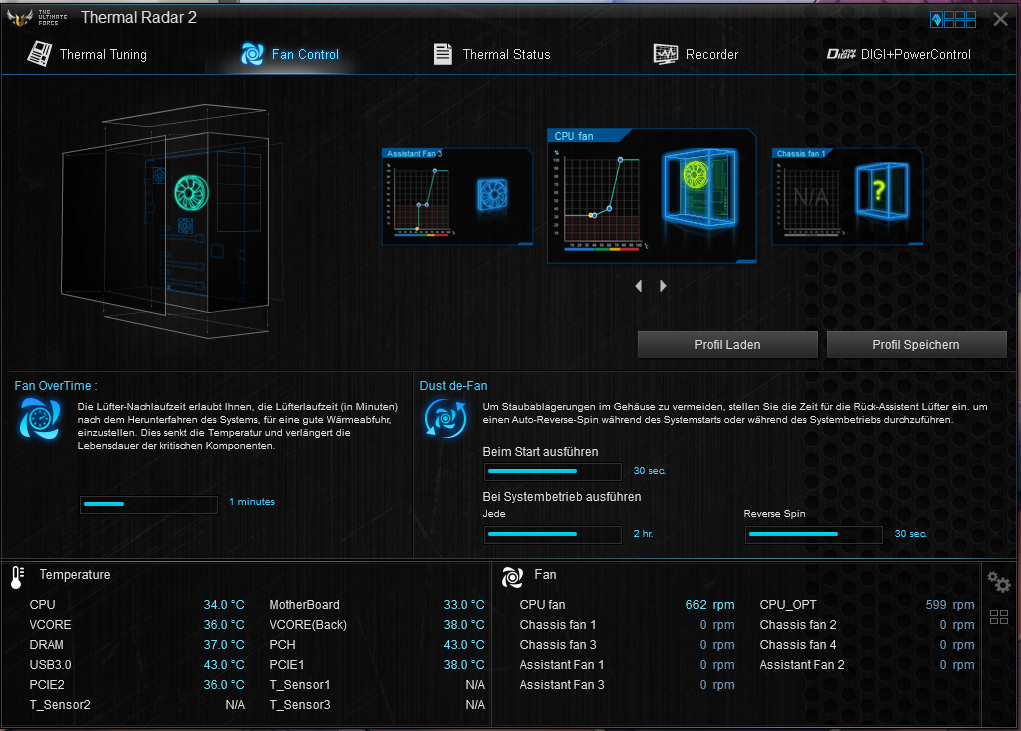1021x731 pixels.
Task: Adjust the Beim Start ausführen slider
Action: click(x=552, y=471)
